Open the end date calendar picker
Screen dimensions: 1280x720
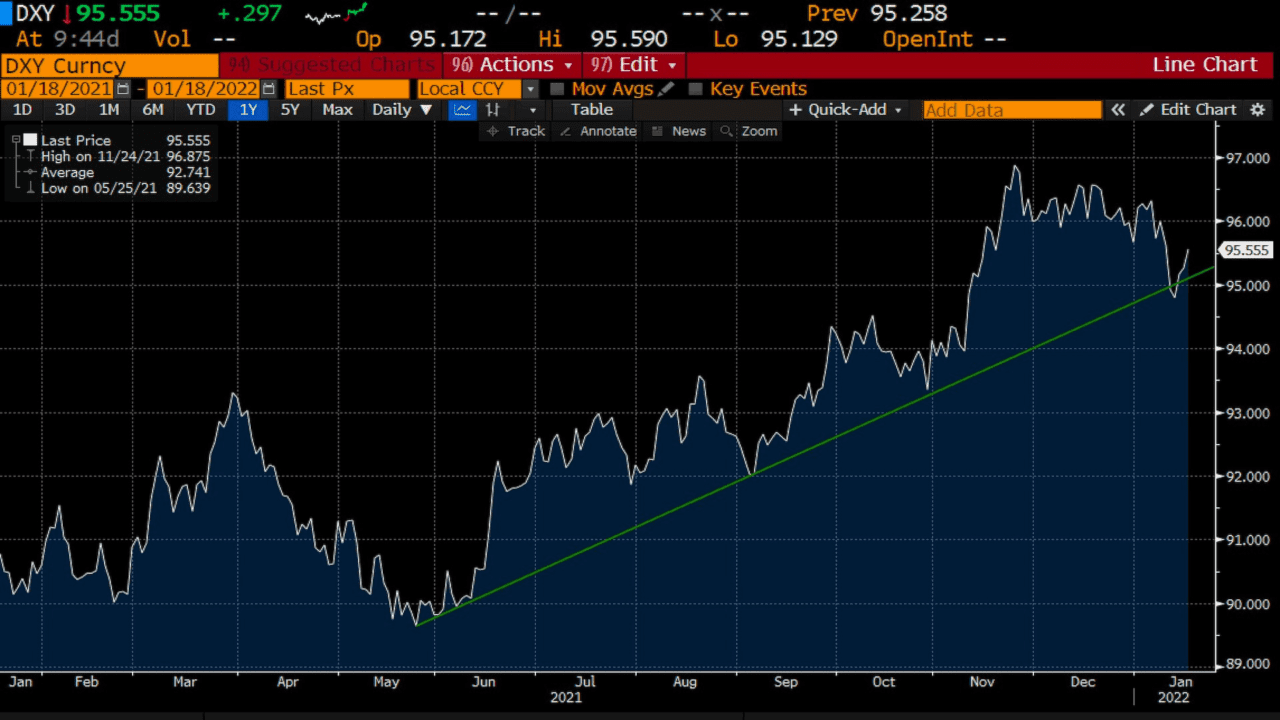[267, 89]
